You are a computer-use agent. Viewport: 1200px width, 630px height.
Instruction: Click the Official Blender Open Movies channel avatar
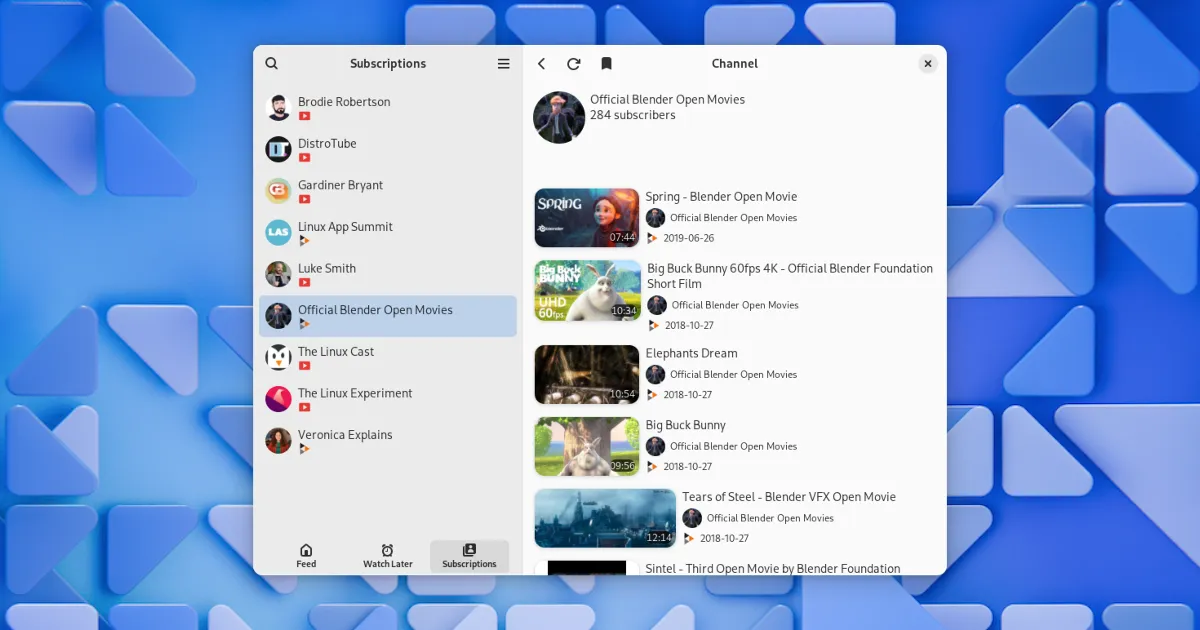click(559, 117)
